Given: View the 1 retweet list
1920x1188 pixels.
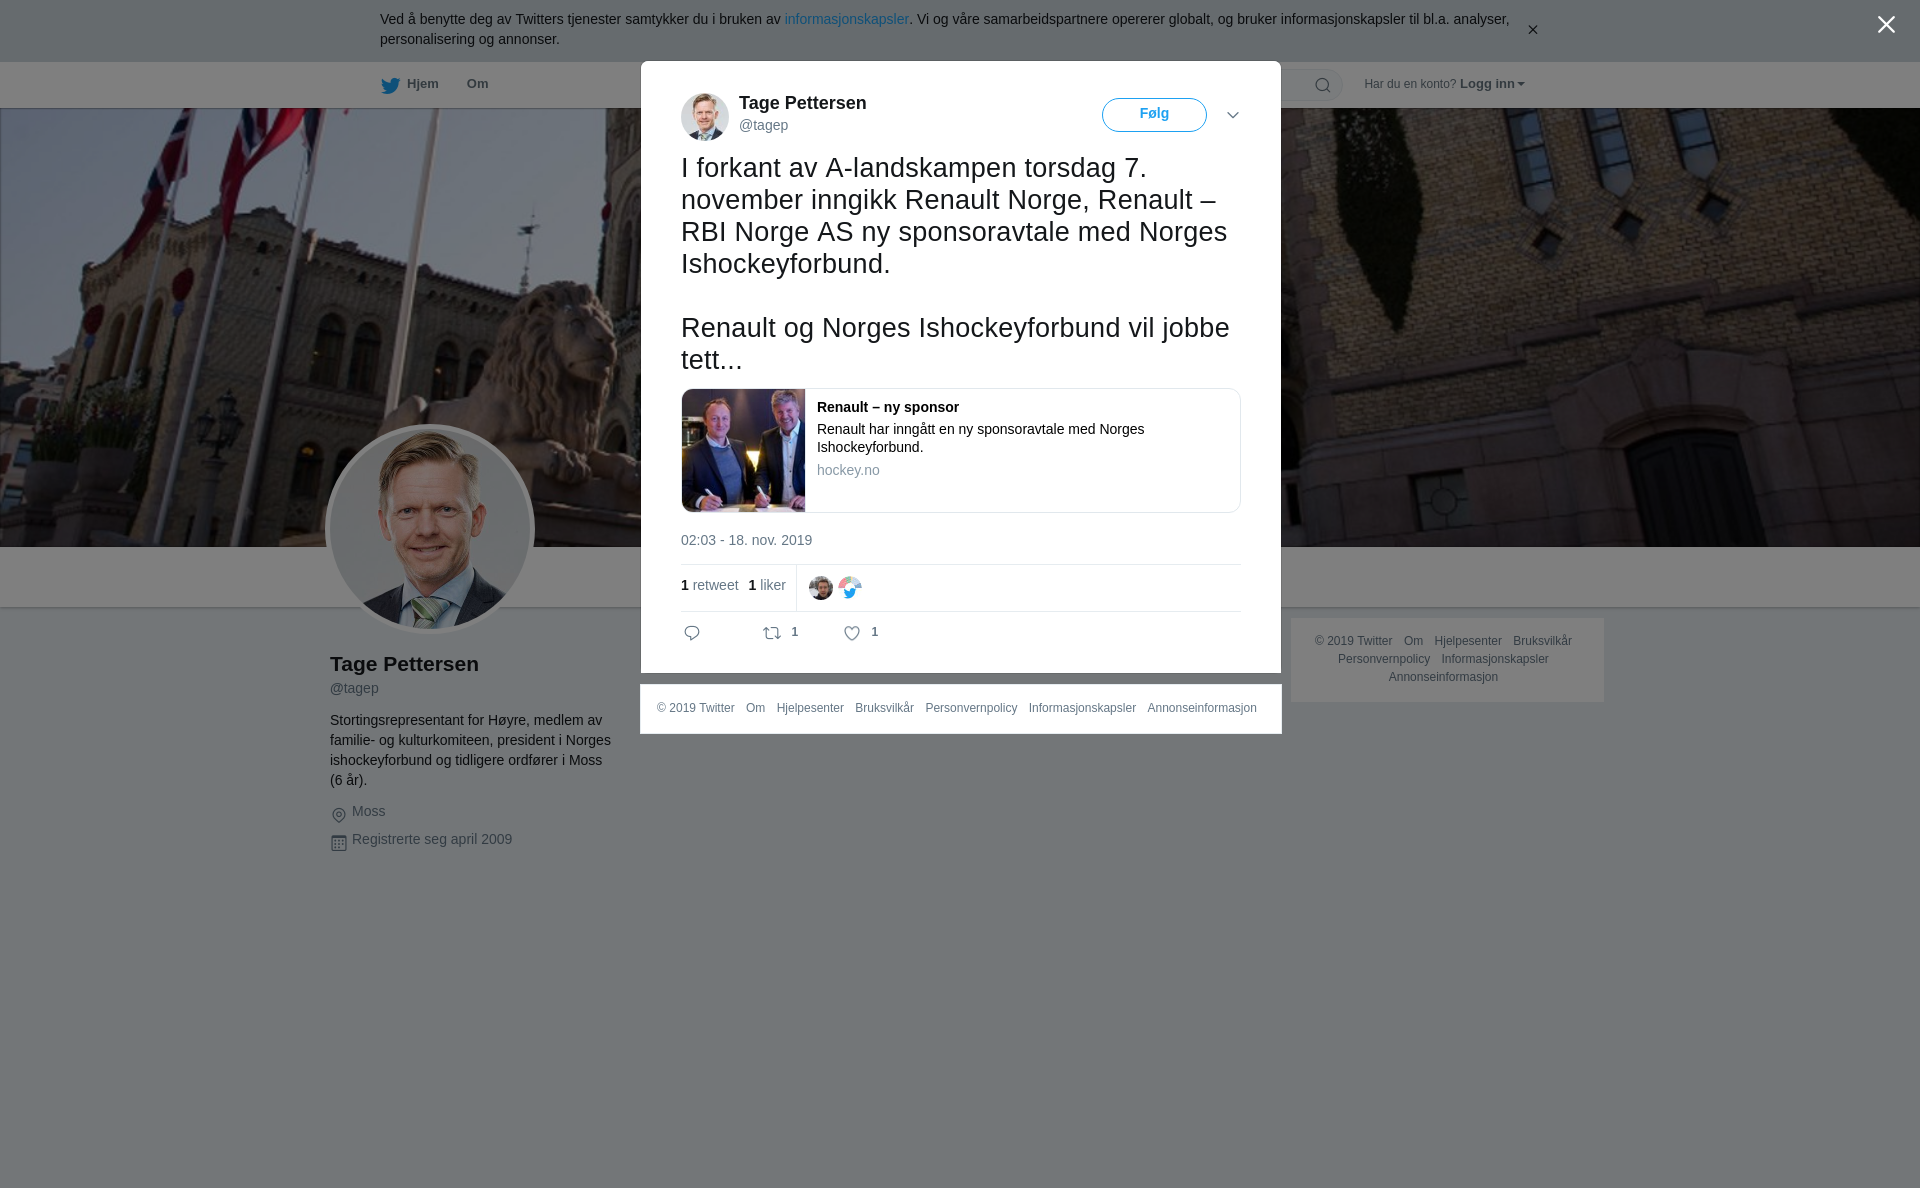Looking at the screenshot, I should 710,585.
